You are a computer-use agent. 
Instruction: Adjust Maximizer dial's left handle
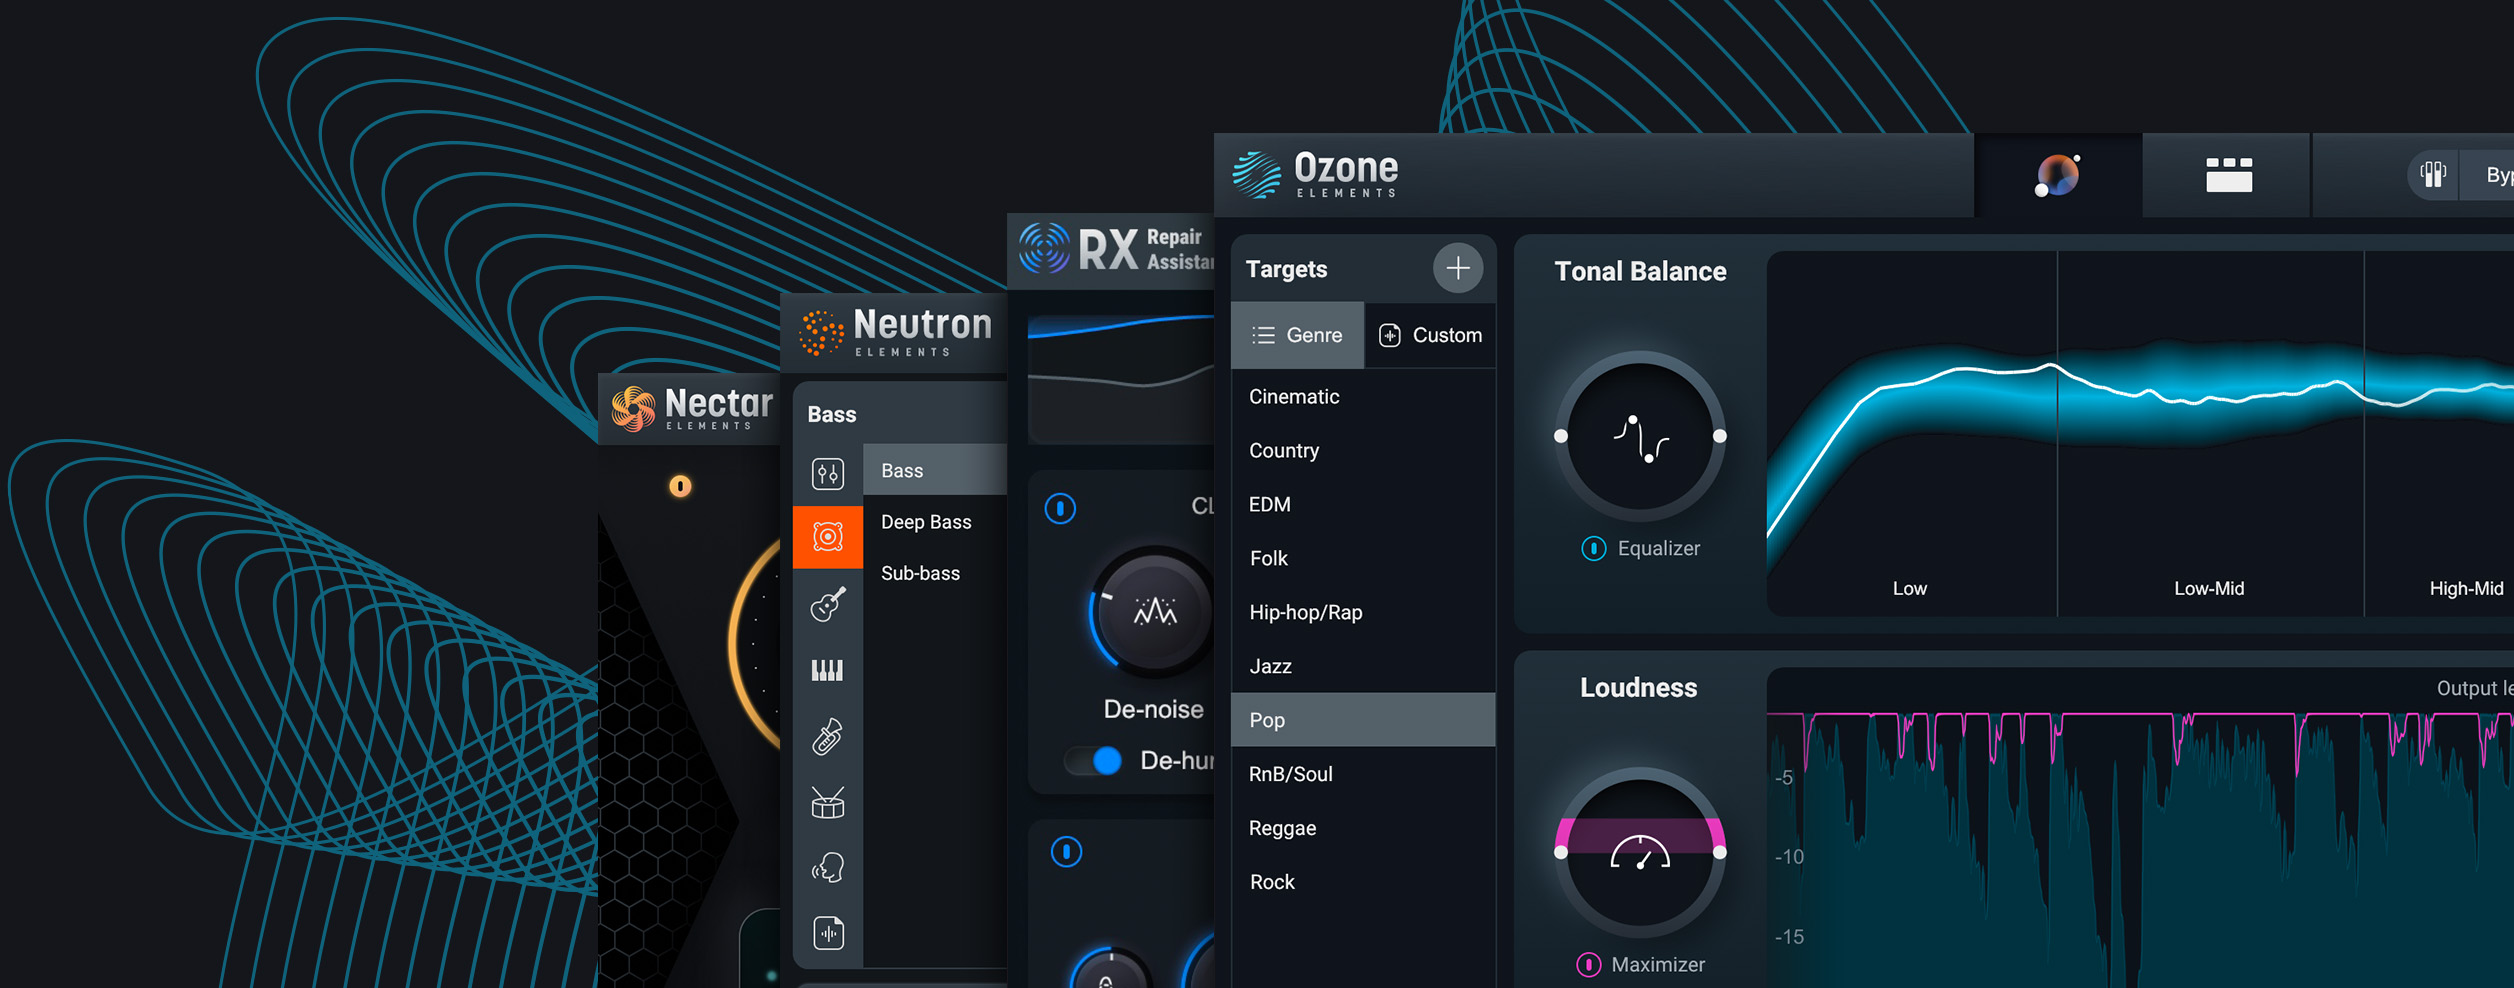pyautogui.click(x=1561, y=853)
